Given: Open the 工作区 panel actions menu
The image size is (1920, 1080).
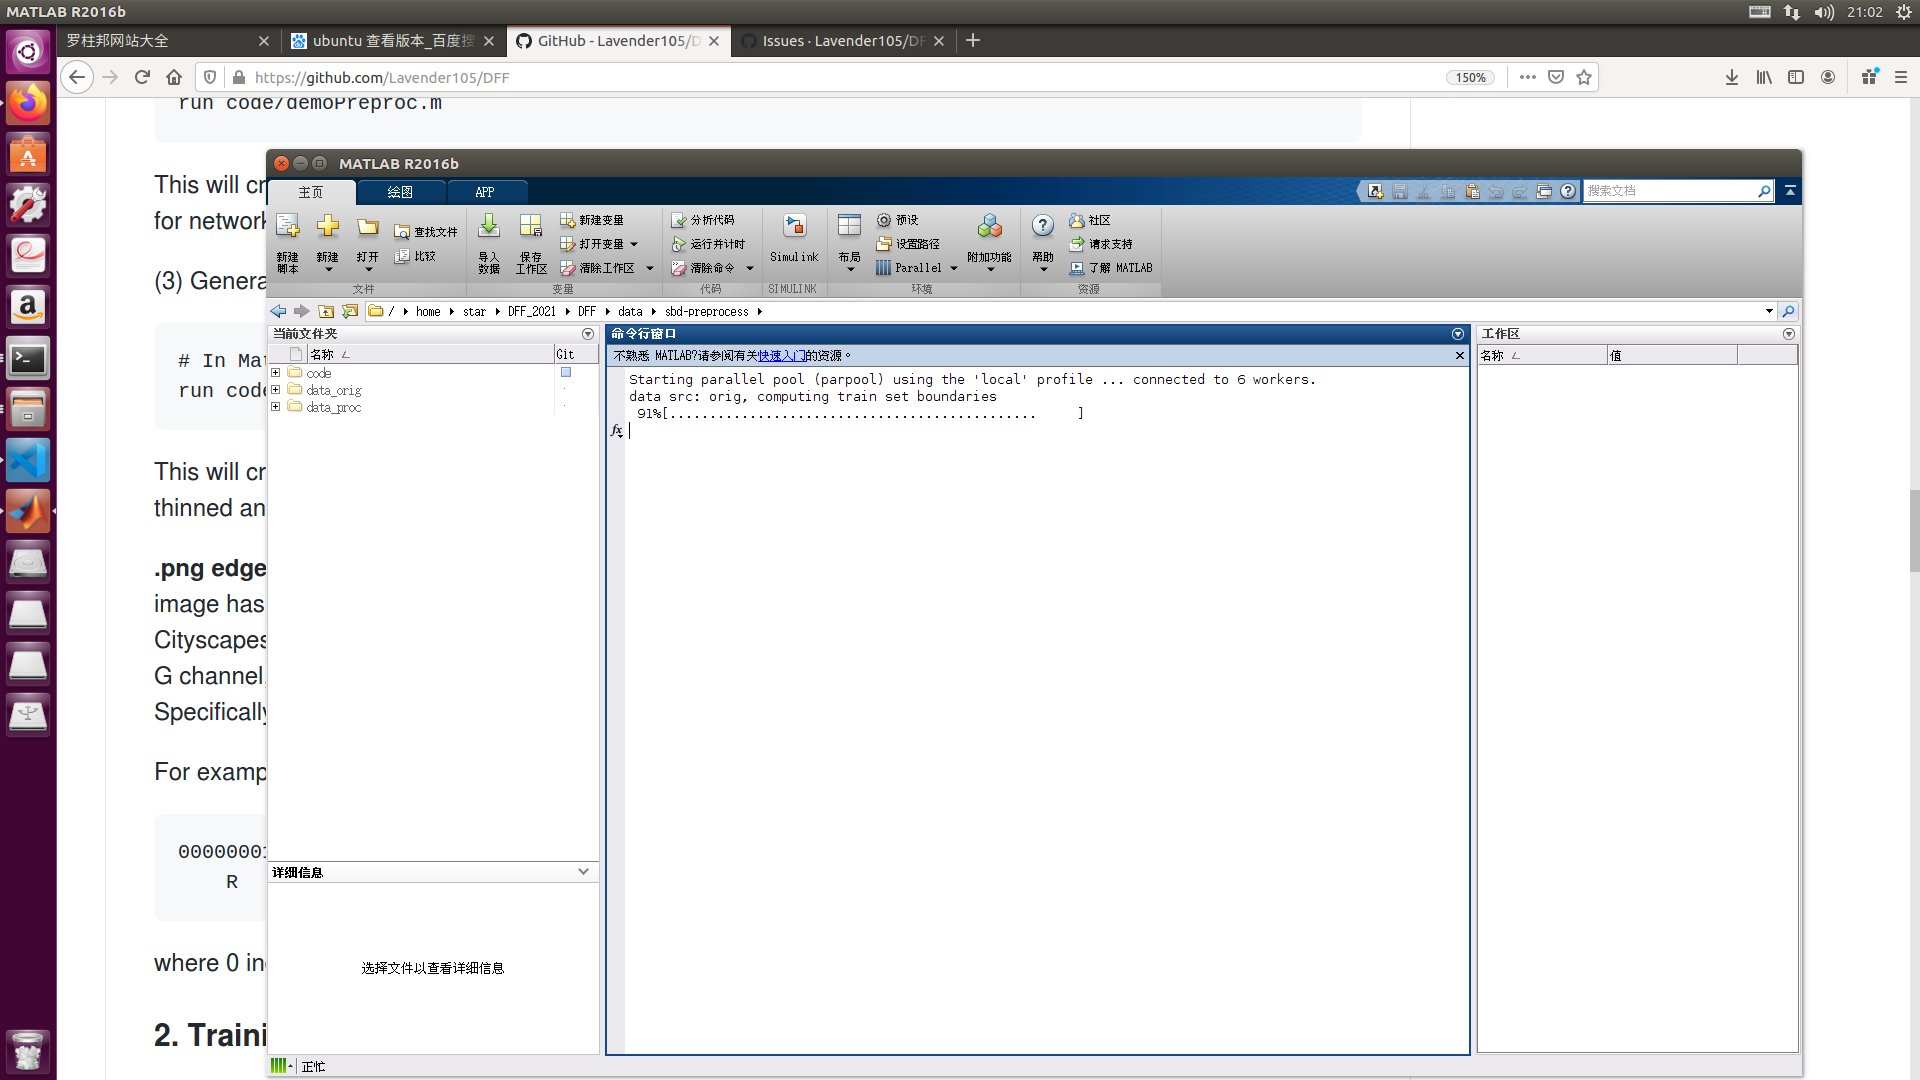Looking at the screenshot, I should [1789, 334].
